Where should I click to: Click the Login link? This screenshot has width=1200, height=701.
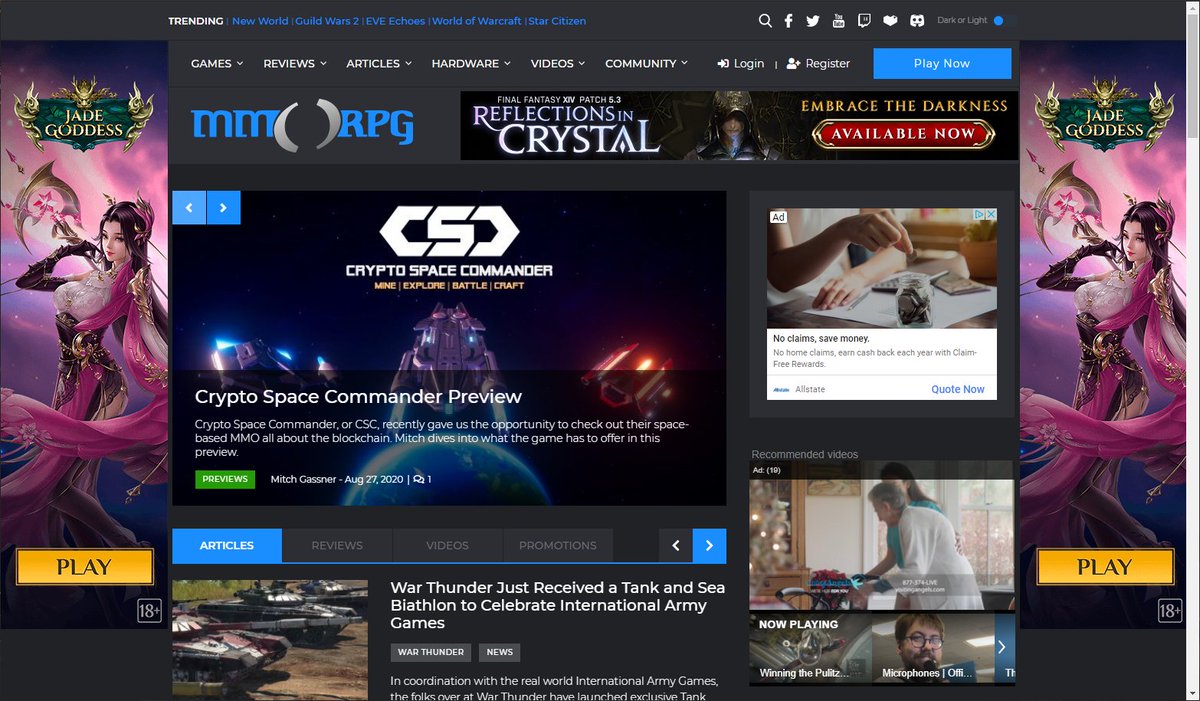click(741, 63)
